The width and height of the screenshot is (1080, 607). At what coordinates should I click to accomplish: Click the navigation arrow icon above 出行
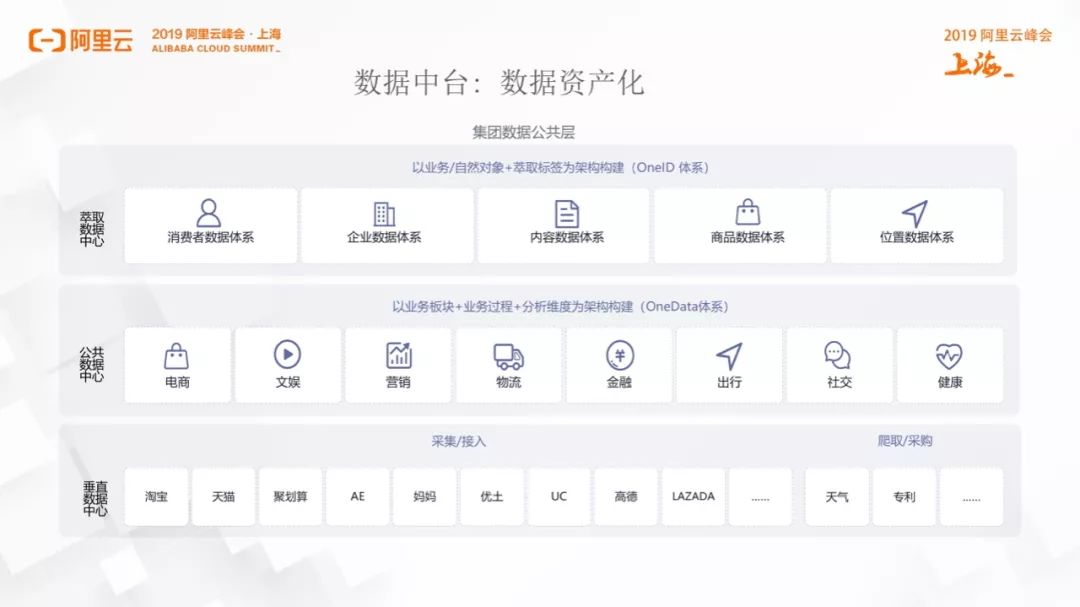[729, 356]
